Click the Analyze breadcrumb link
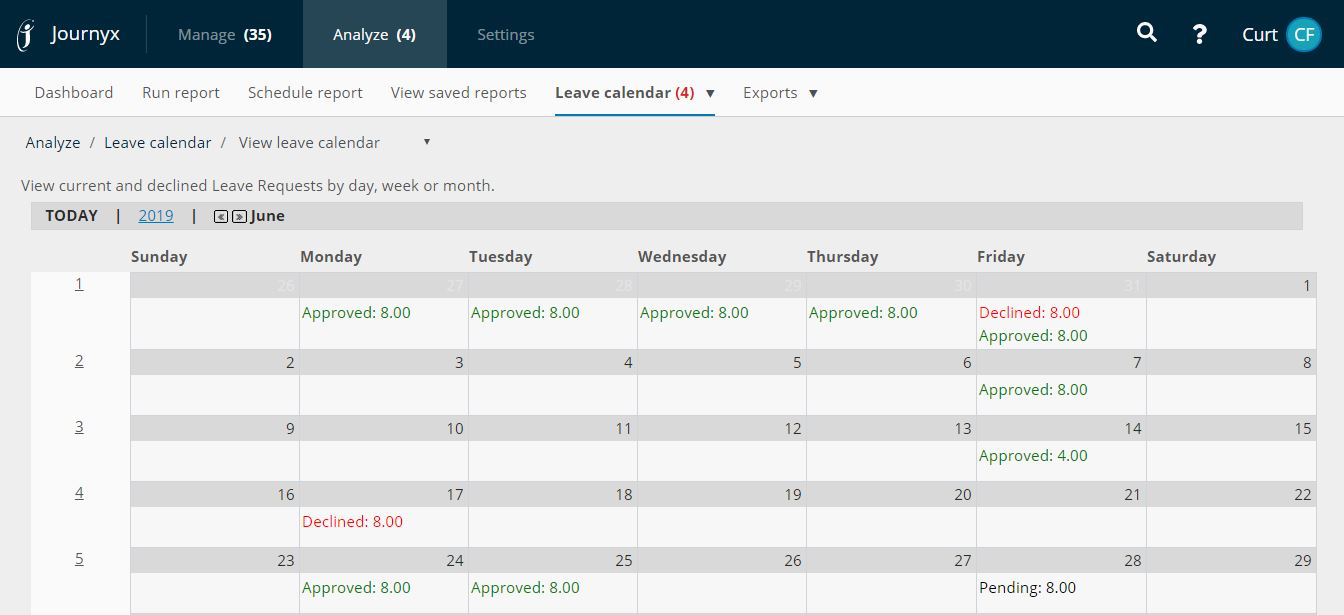The width and height of the screenshot is (1344, 615). [x=53, y=142]
